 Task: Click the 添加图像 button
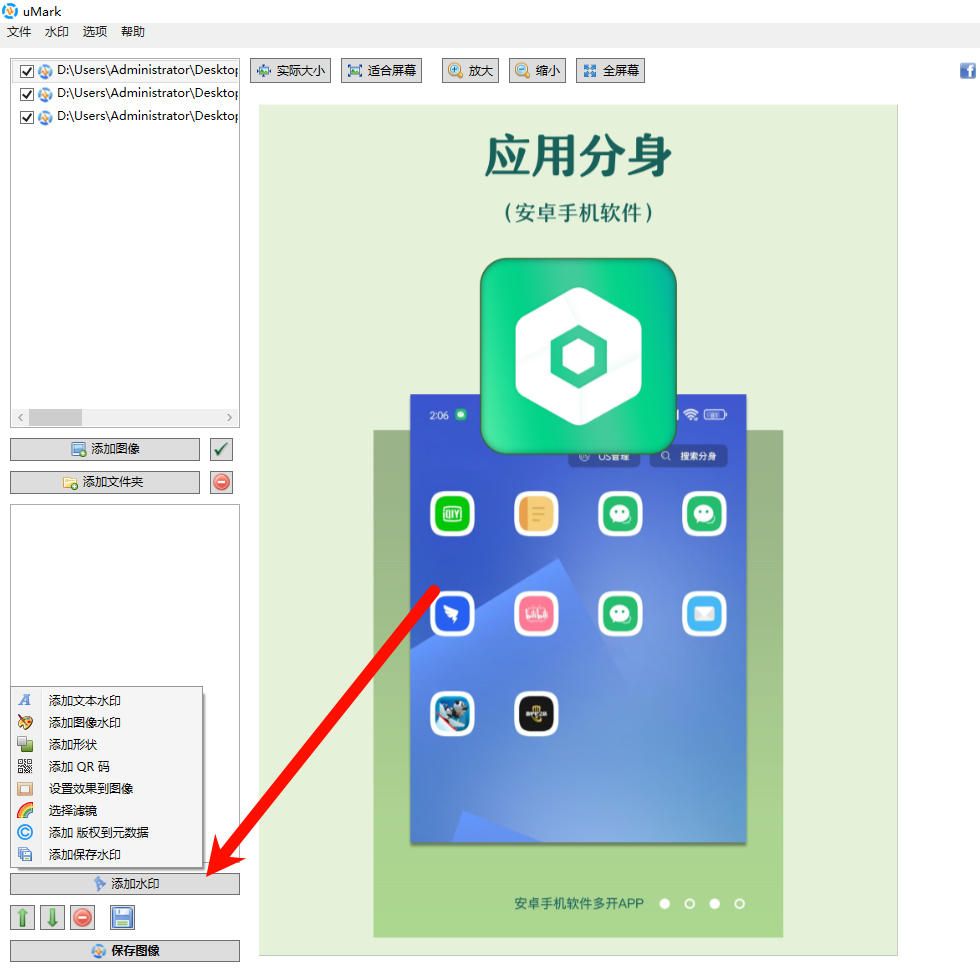click(x=105, y=449)
